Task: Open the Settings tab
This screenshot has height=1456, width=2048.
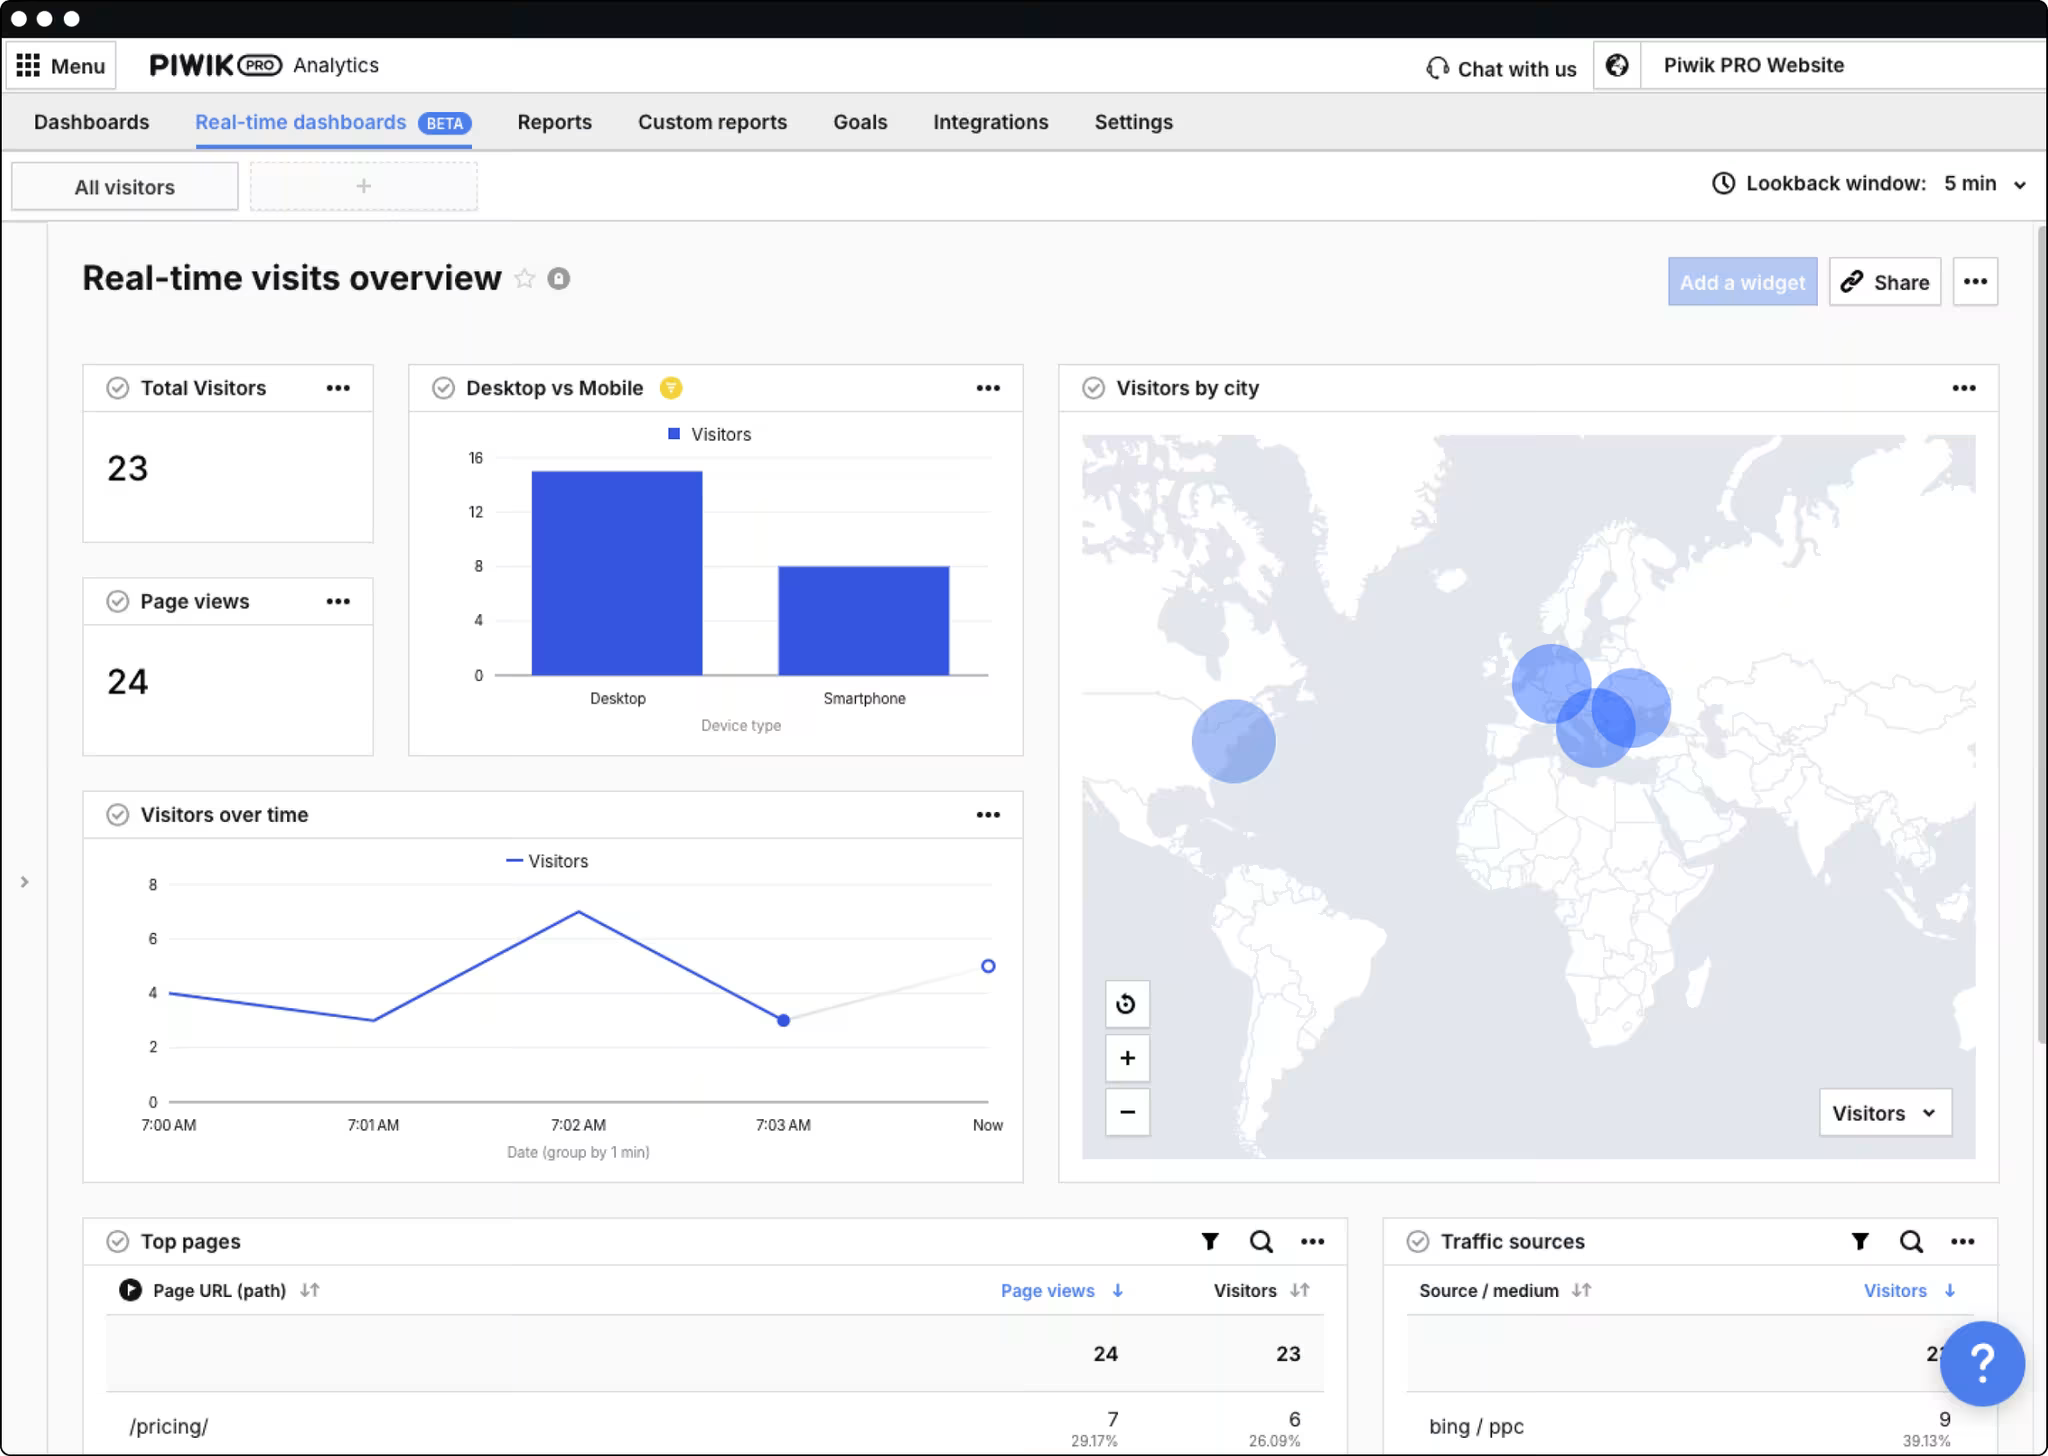Action: pos(1133,121)
